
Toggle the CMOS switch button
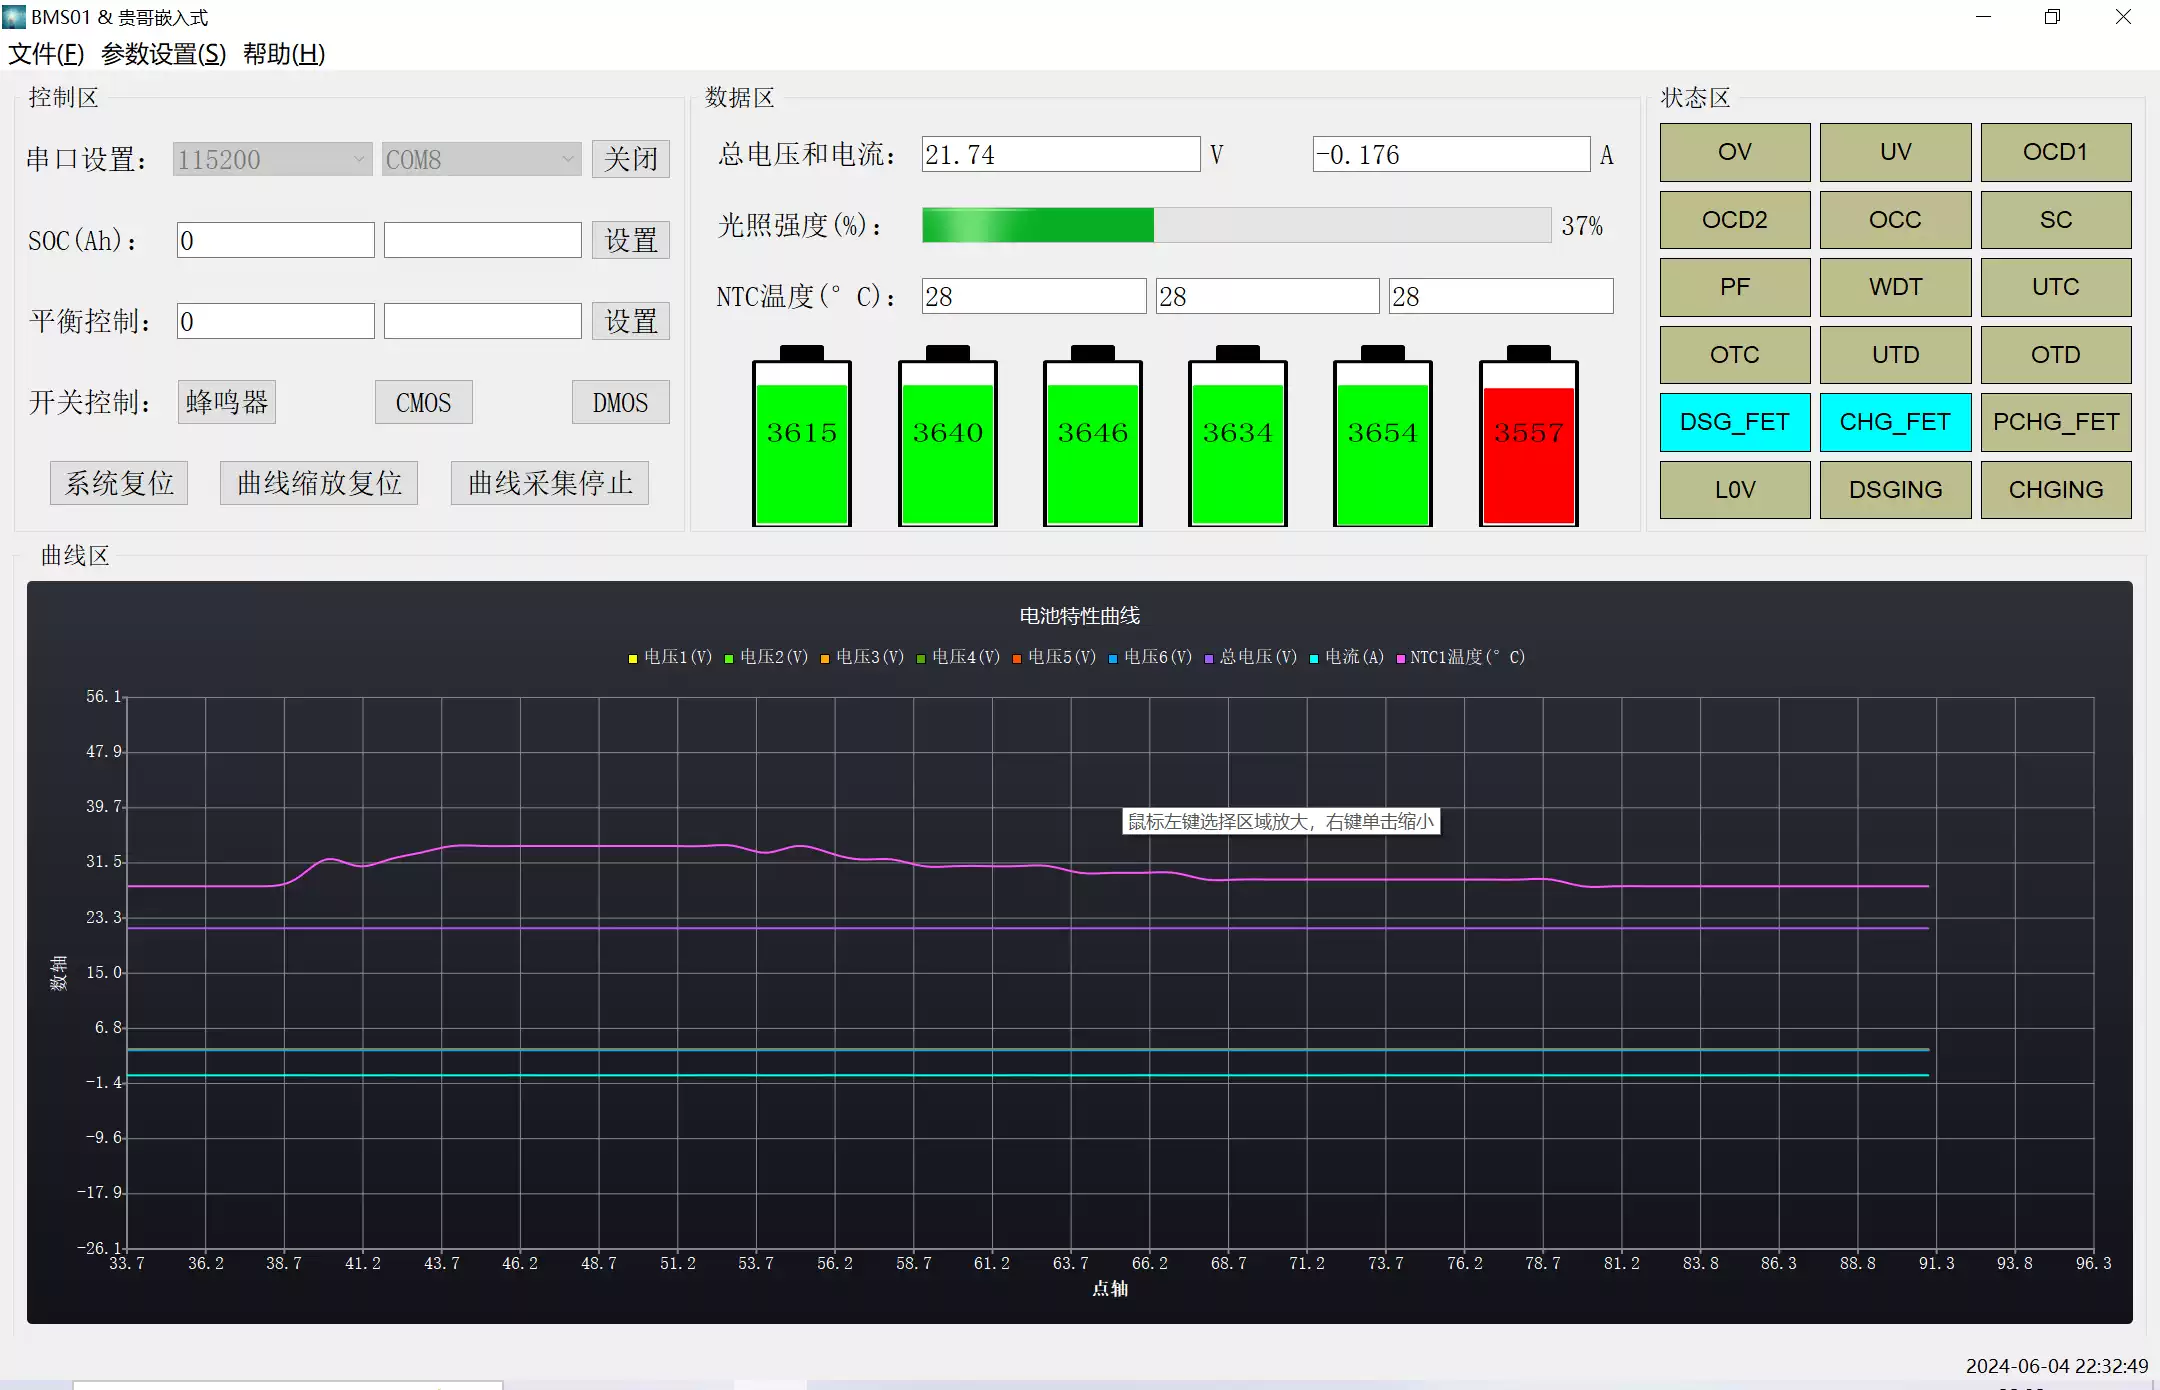coord(423,402)
